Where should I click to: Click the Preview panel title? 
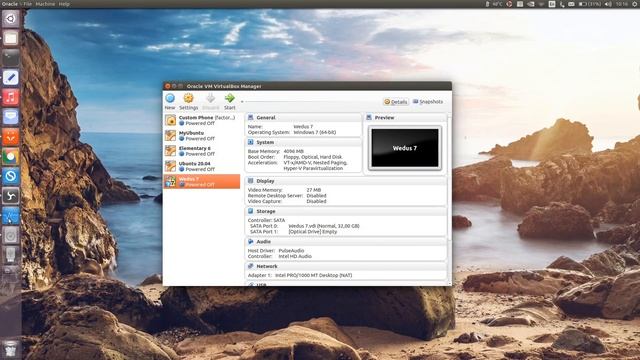pyautogui.click(x=384, y=118)
